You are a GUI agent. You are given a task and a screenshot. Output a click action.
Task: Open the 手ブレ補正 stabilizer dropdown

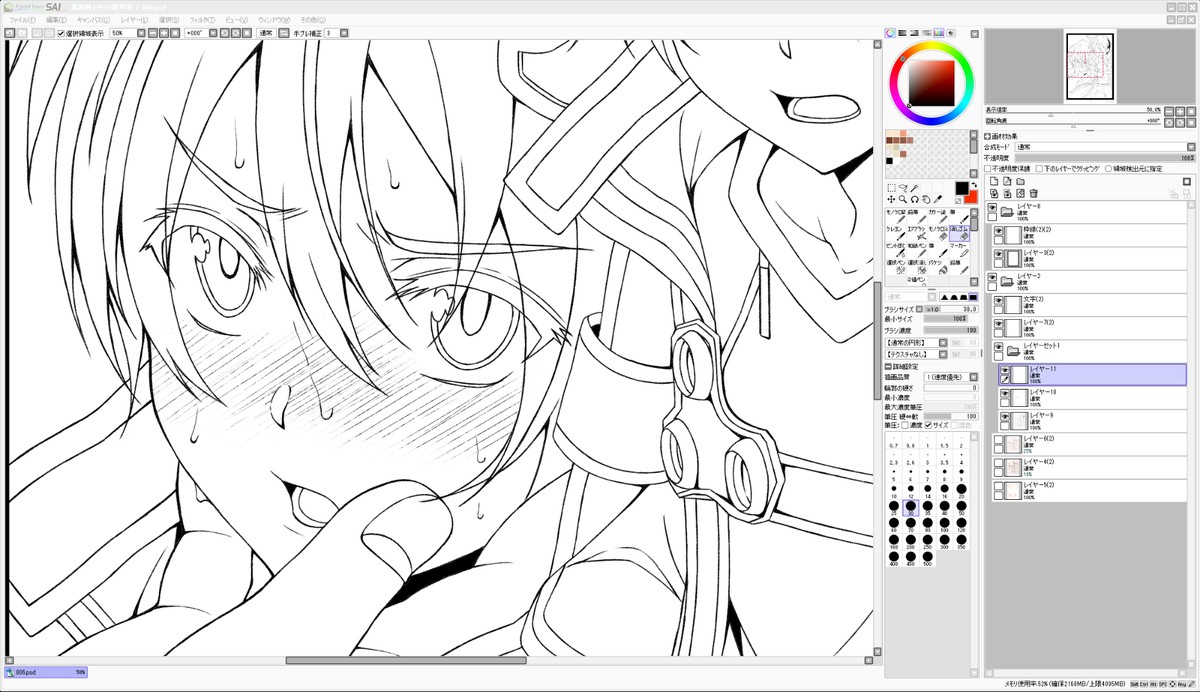click(x=342, y=33)
